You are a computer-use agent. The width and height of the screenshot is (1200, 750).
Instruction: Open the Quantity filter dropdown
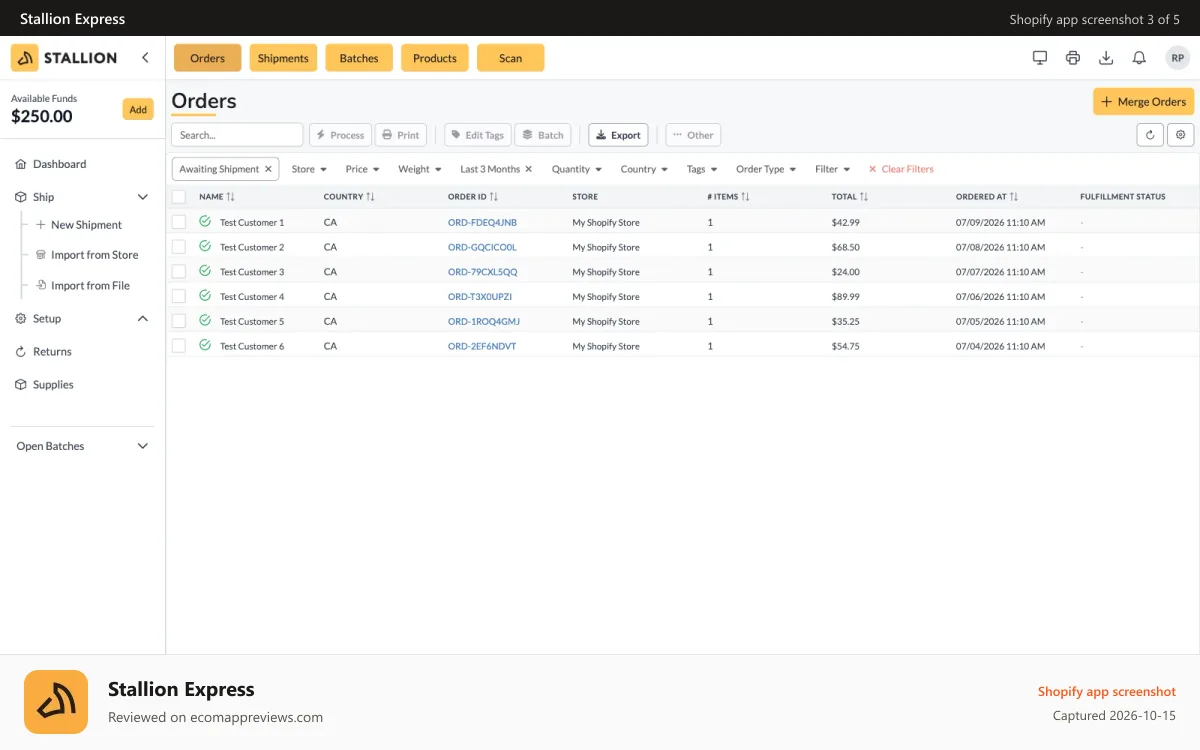577,169
